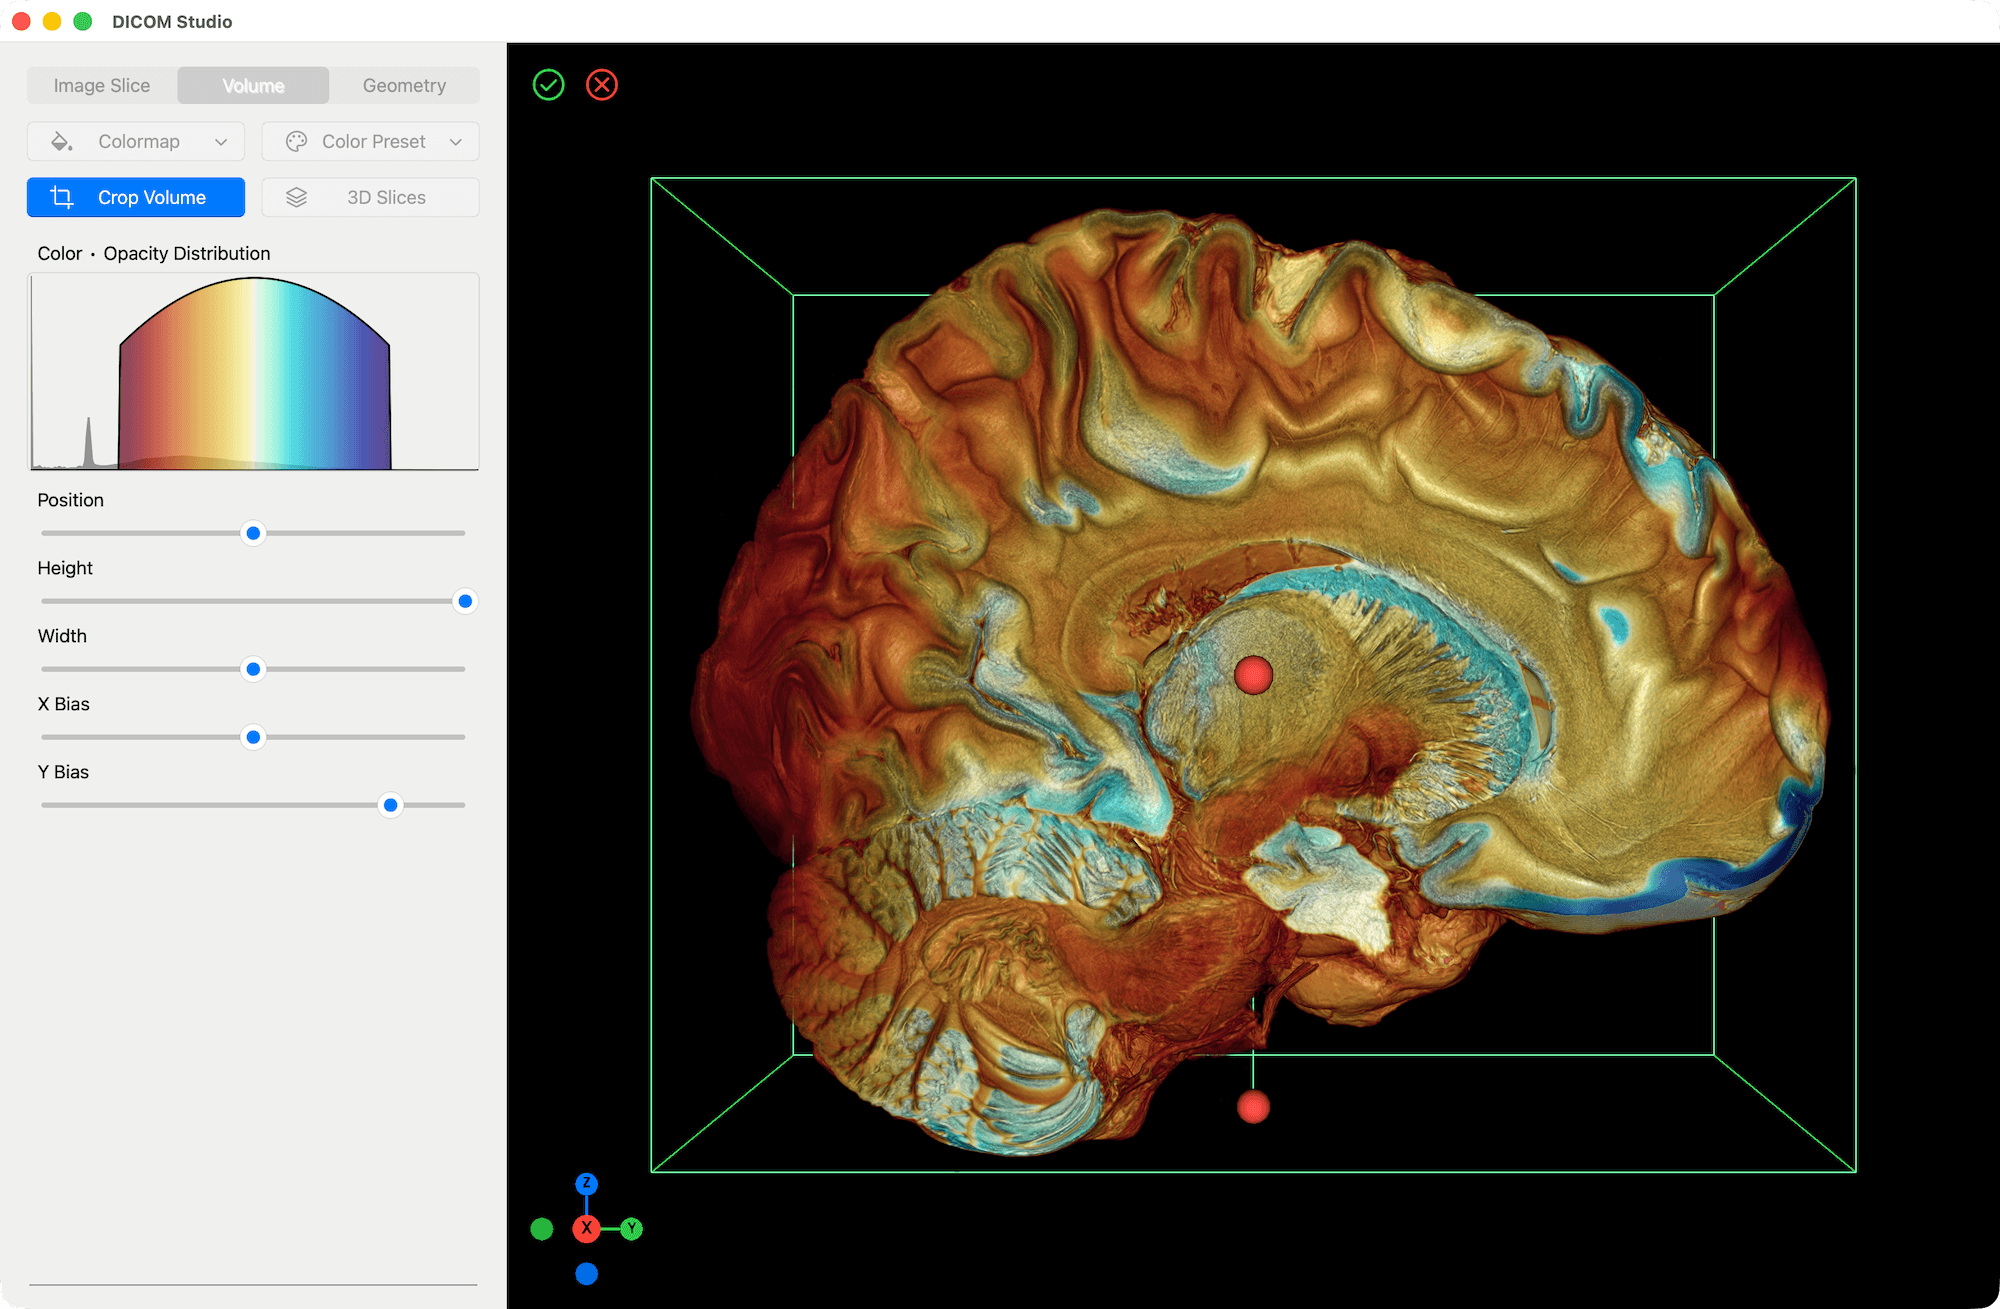The height and width of the screenshot is (1309, 2000).
Task: Select the Crop Volume tool icon
Action: pyautogui.click(x=60, y=197)
